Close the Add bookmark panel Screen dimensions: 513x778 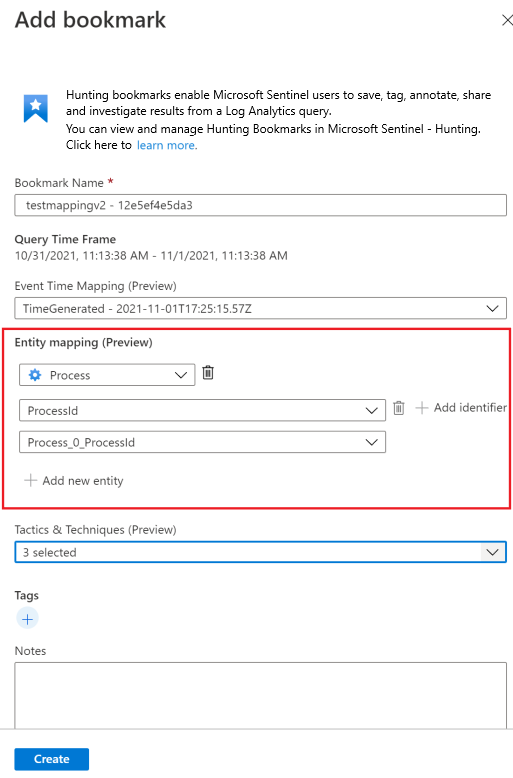pos(507,20)
